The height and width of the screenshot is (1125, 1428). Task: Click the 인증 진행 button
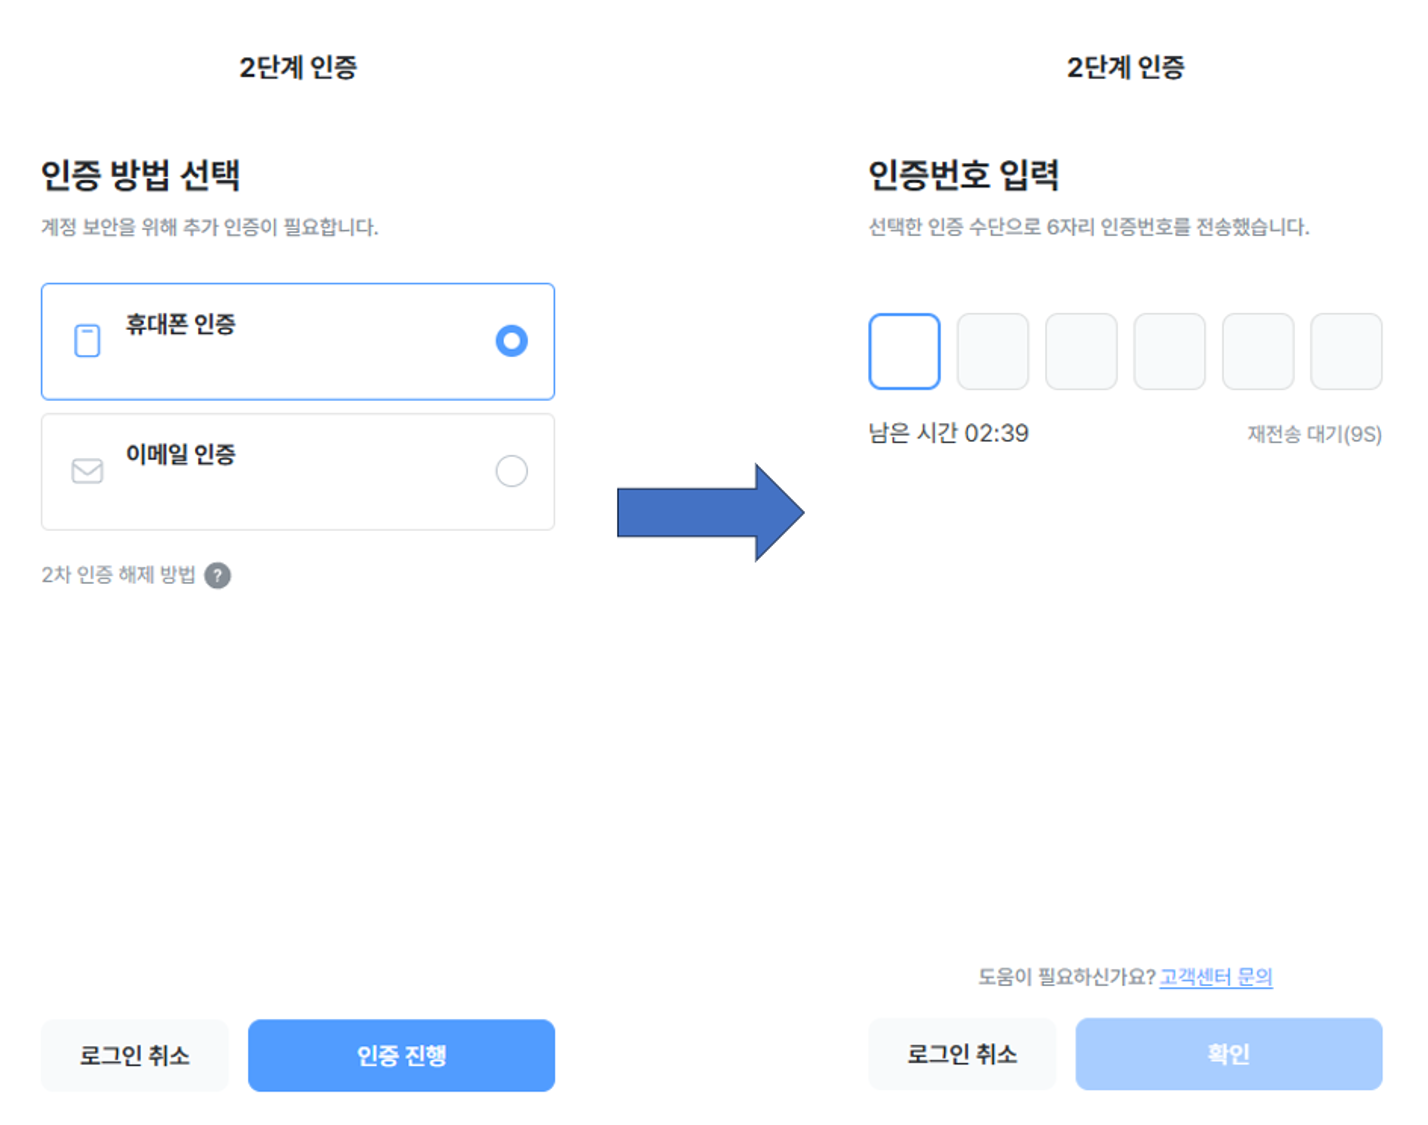click(x=401, y=1055)
